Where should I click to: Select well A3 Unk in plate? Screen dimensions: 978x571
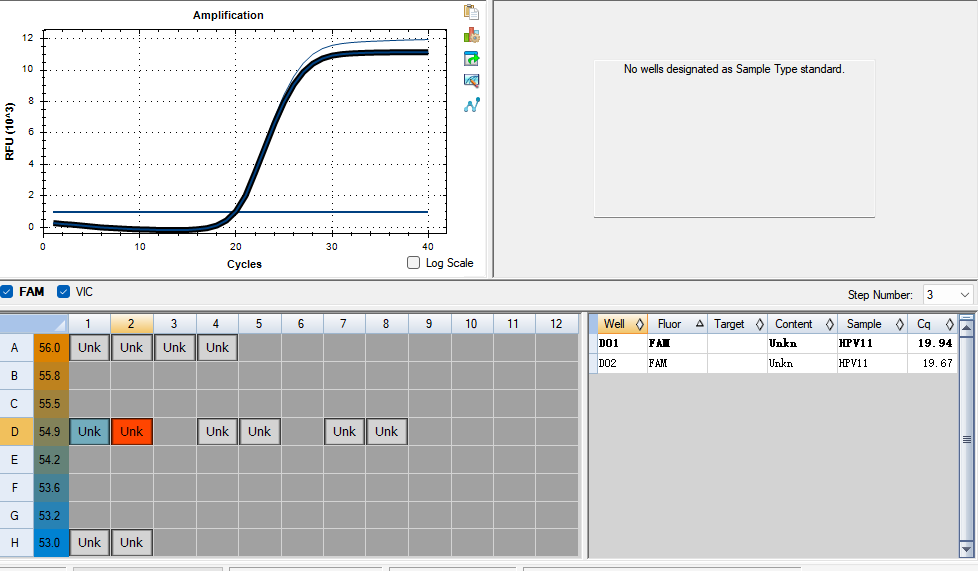[x=174, y=348]
